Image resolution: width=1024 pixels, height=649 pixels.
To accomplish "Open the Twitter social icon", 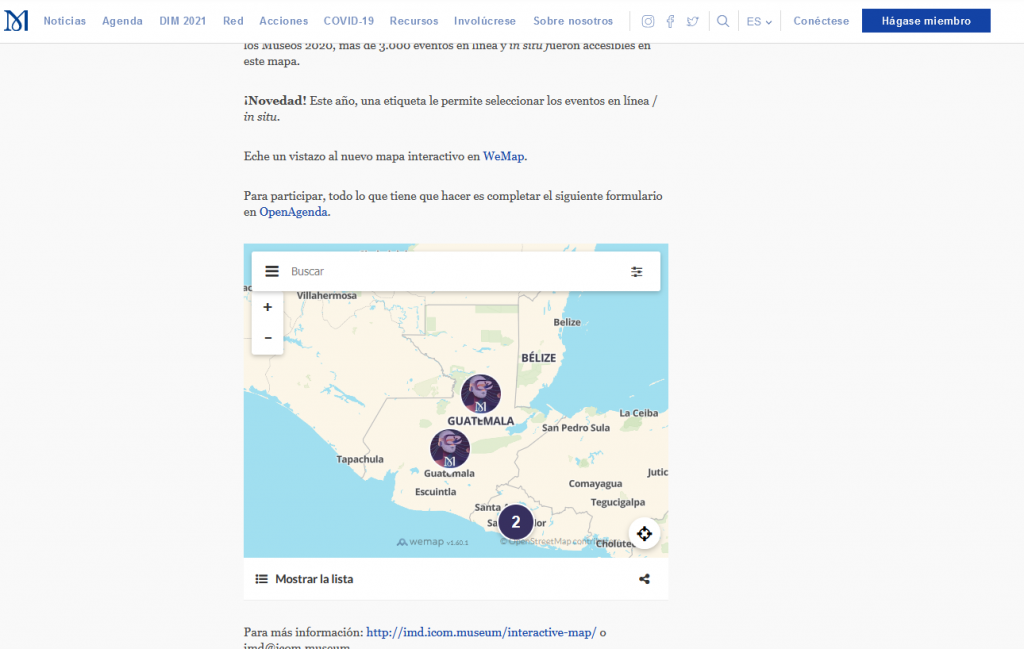I will coord(693,21).
